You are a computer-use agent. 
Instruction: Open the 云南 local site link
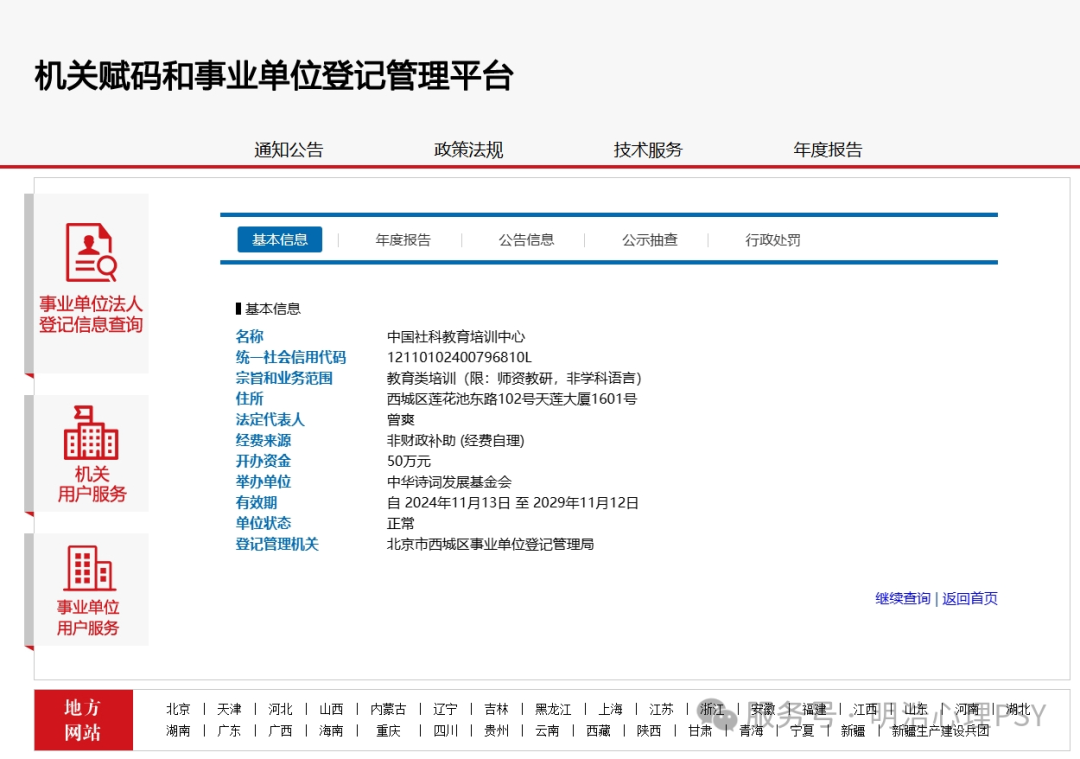pos(547,730)
